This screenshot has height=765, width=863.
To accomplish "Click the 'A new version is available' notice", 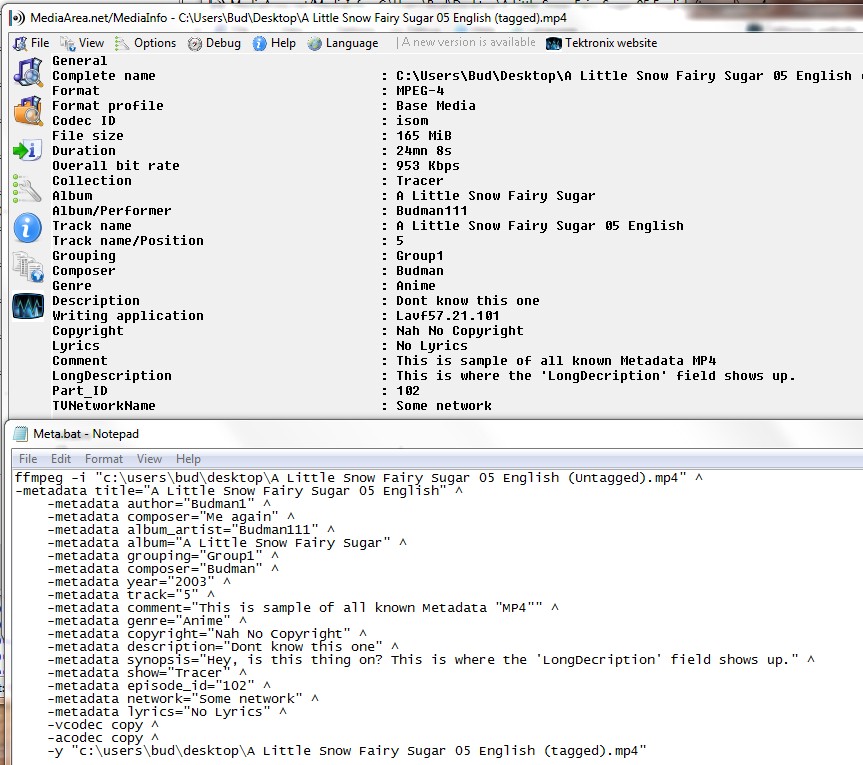I will click(x=468, y=42).
